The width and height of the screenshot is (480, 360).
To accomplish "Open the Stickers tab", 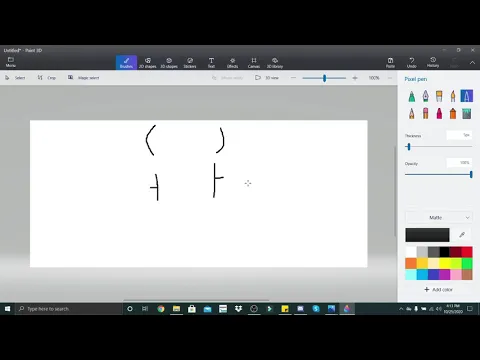I will pos(190,62).
